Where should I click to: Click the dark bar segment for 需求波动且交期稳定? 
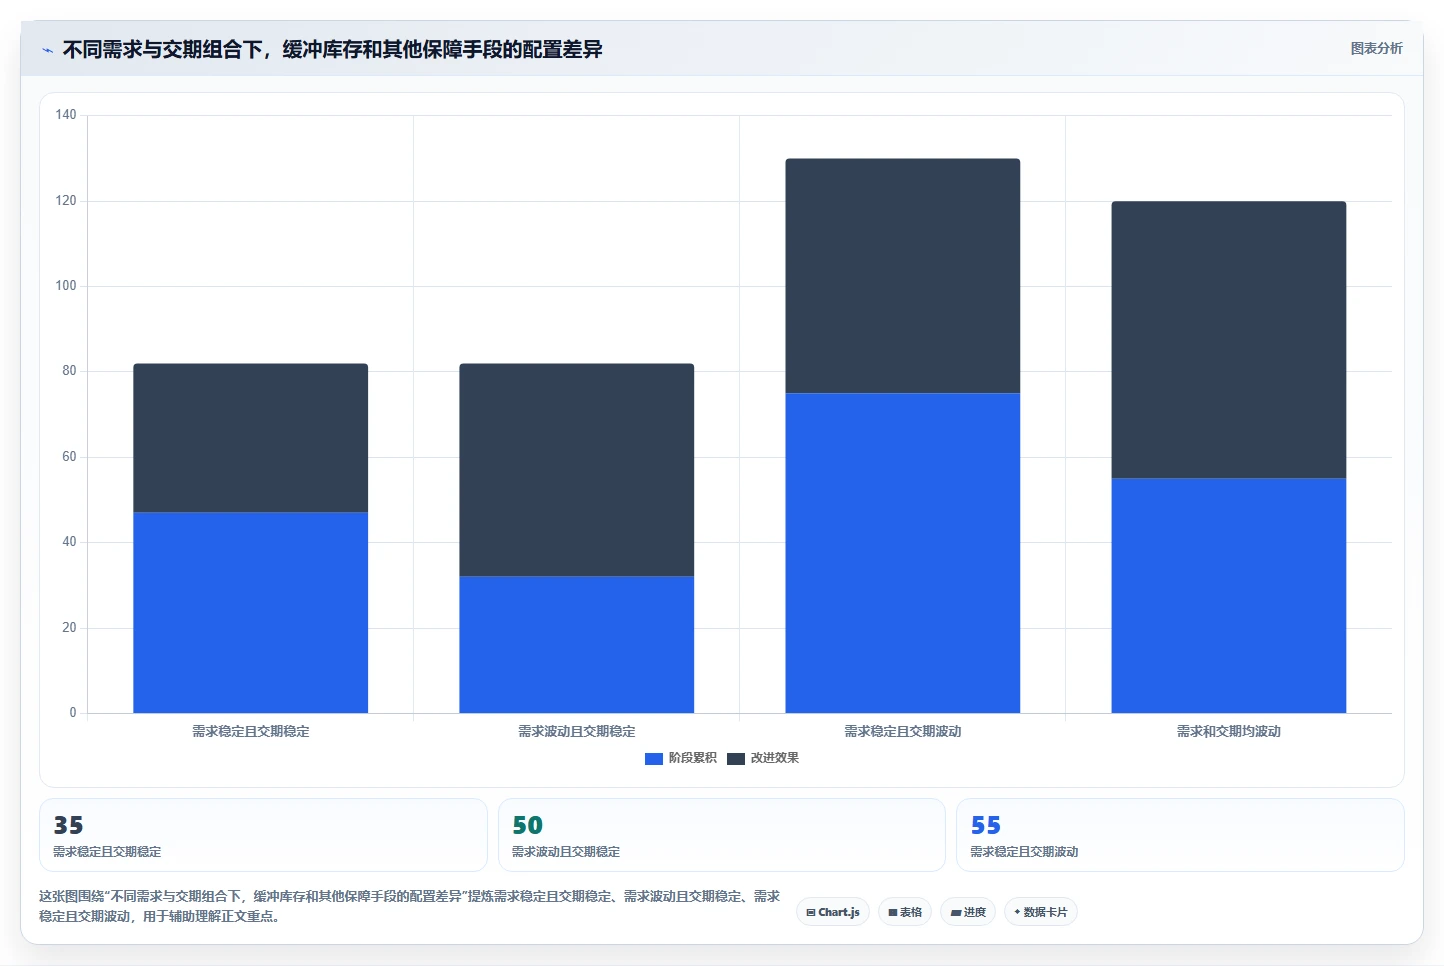577,470
